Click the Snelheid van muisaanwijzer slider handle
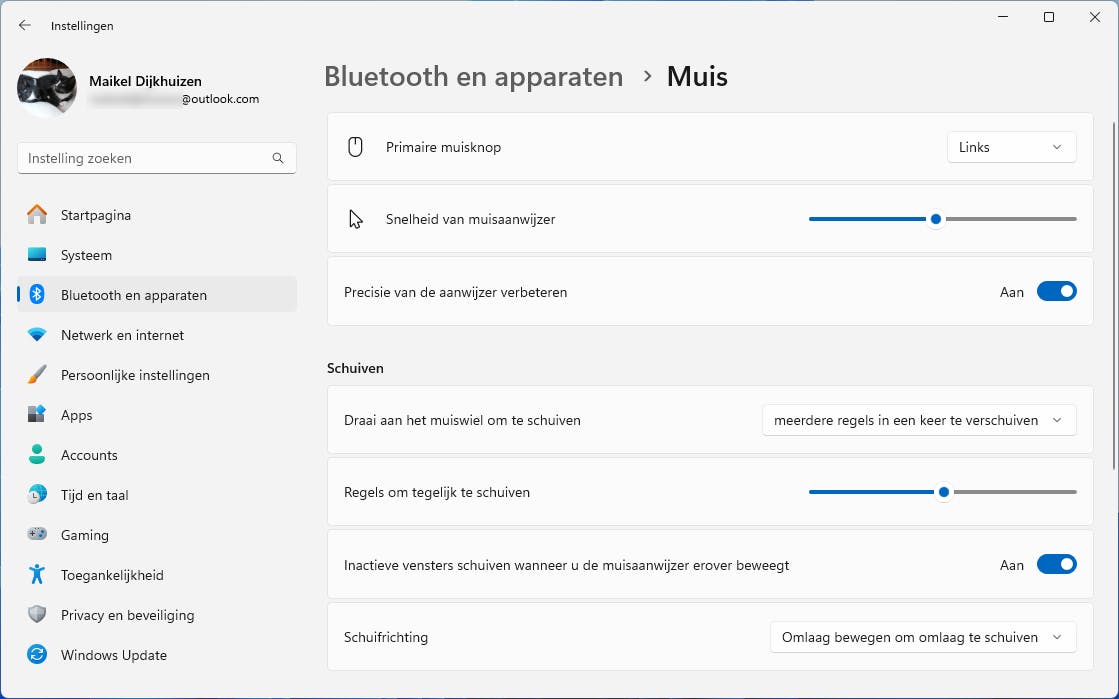Image resolution: width=1119 pixels, height=699 pixels. click(x=936, y=219)
